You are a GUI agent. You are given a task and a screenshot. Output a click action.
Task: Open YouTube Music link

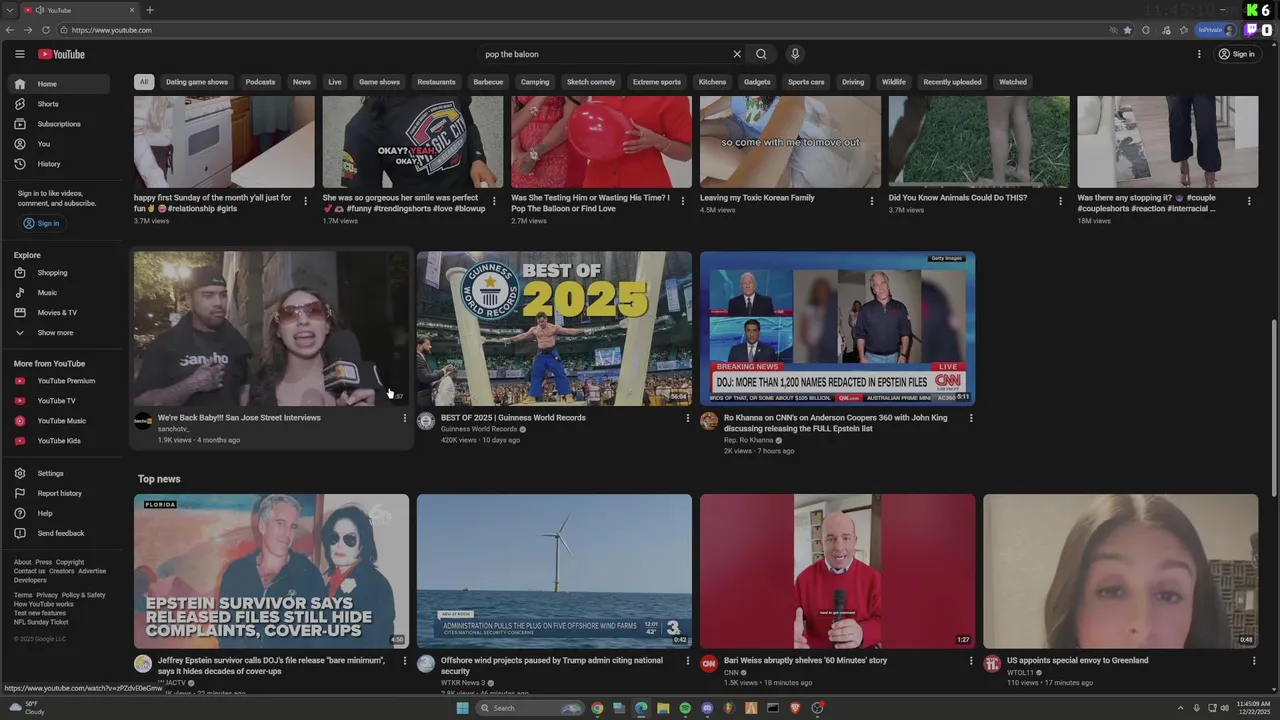pos(60,421)
